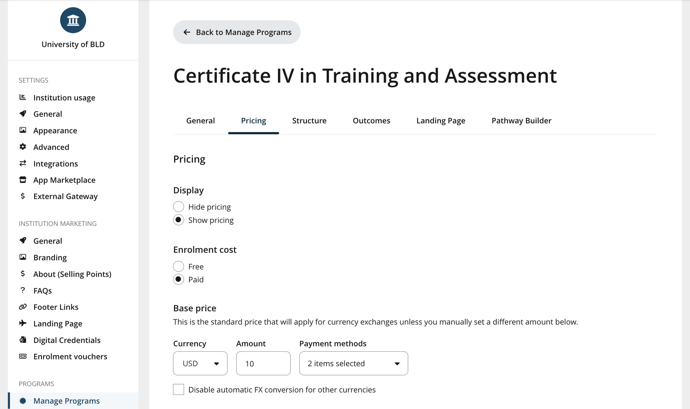This screenshot has width=690, height=409.
Task: Switch to the Structure tab
Action: [x=309, y=121]
